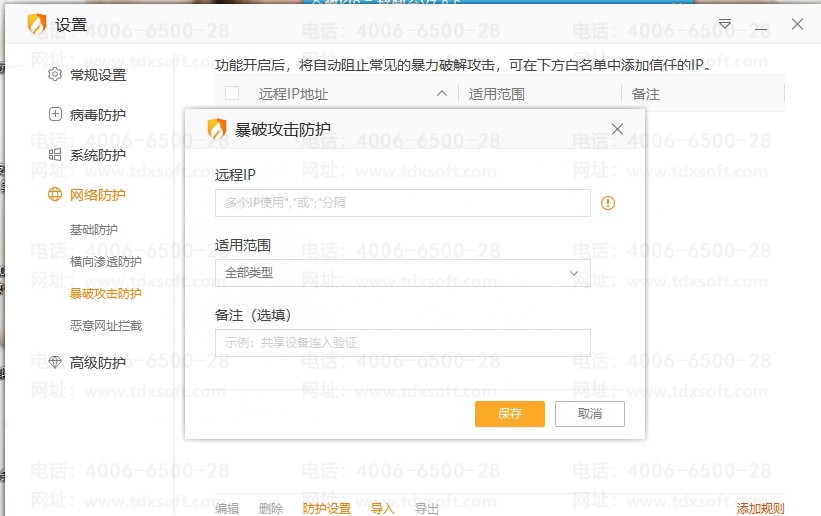Image resolution: width=821 pixels, height=516 pixels.
Task: Click the Huorong shield logo in settings title
Action: (x=37, y=24)
